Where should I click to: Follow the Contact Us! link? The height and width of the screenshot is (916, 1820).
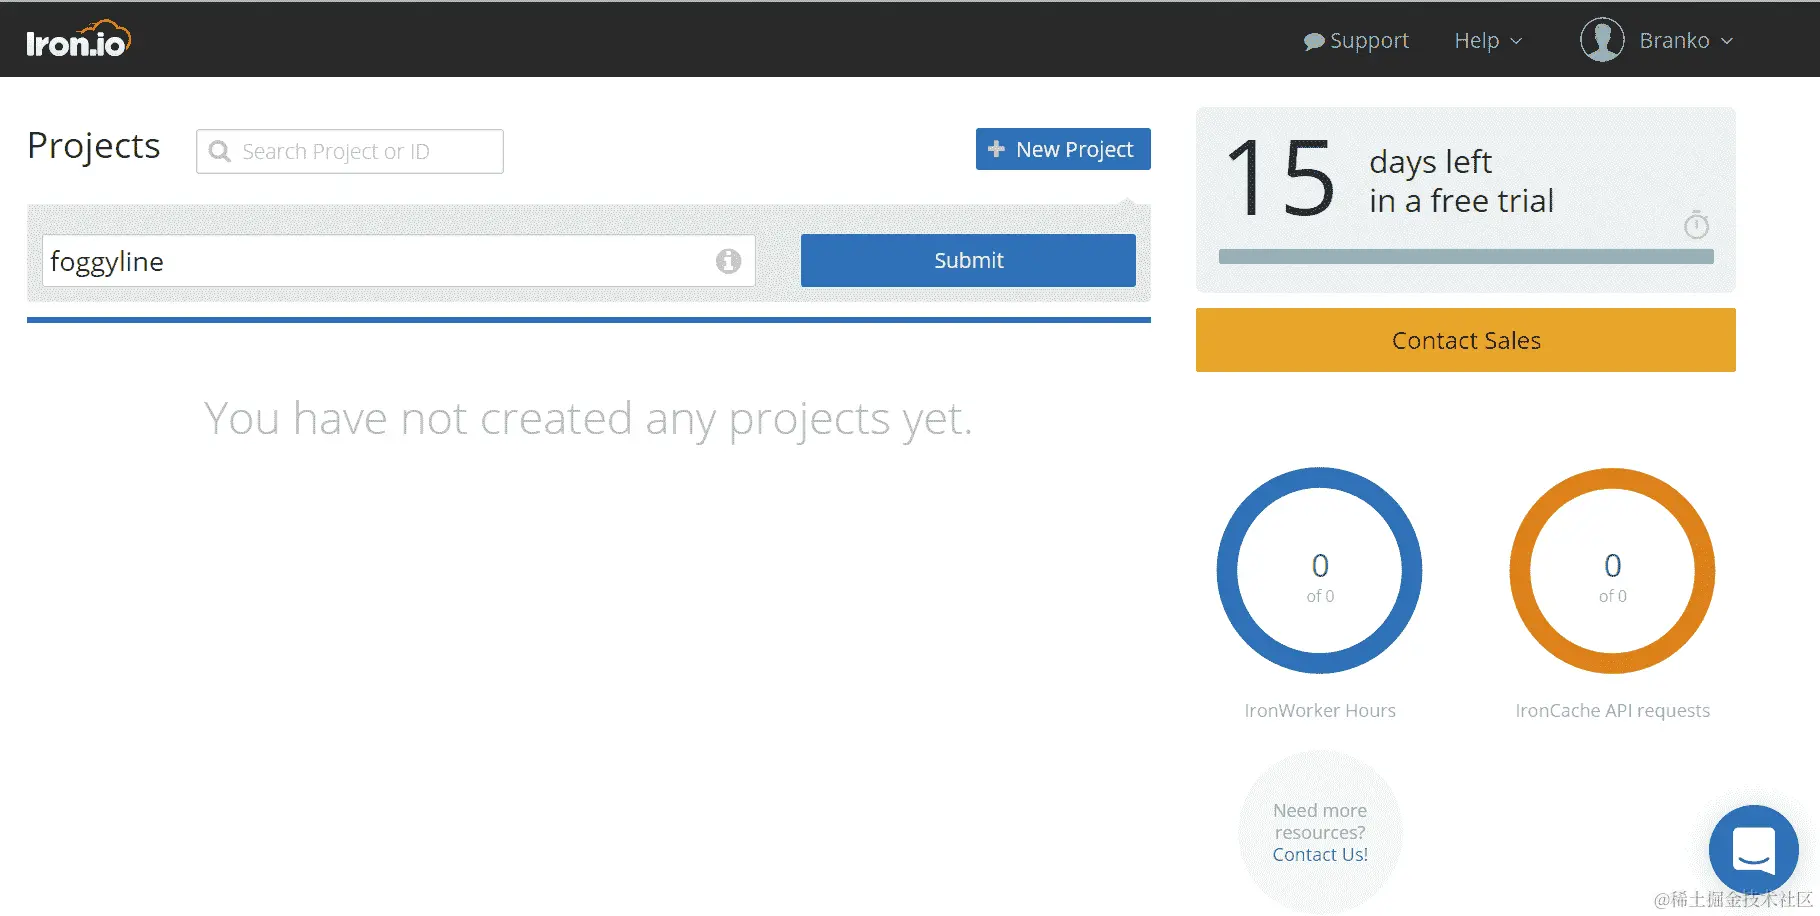point(1320,854)
